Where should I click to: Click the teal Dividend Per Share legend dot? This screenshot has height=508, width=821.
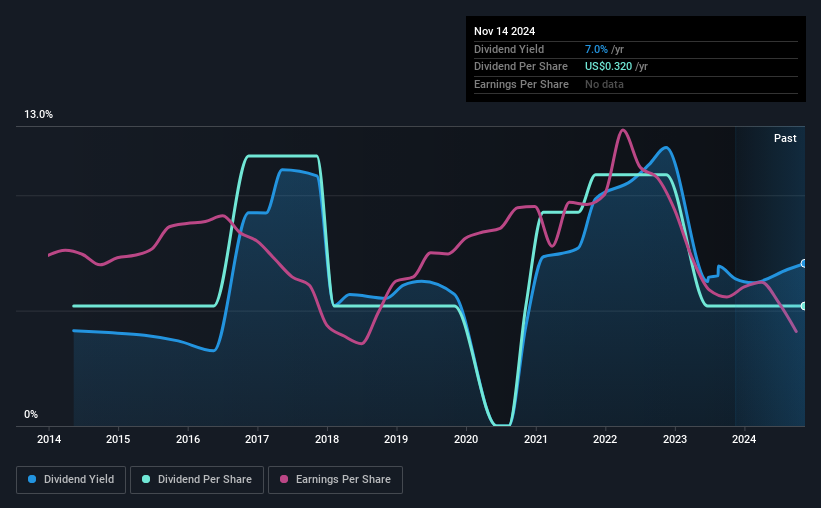146,479
